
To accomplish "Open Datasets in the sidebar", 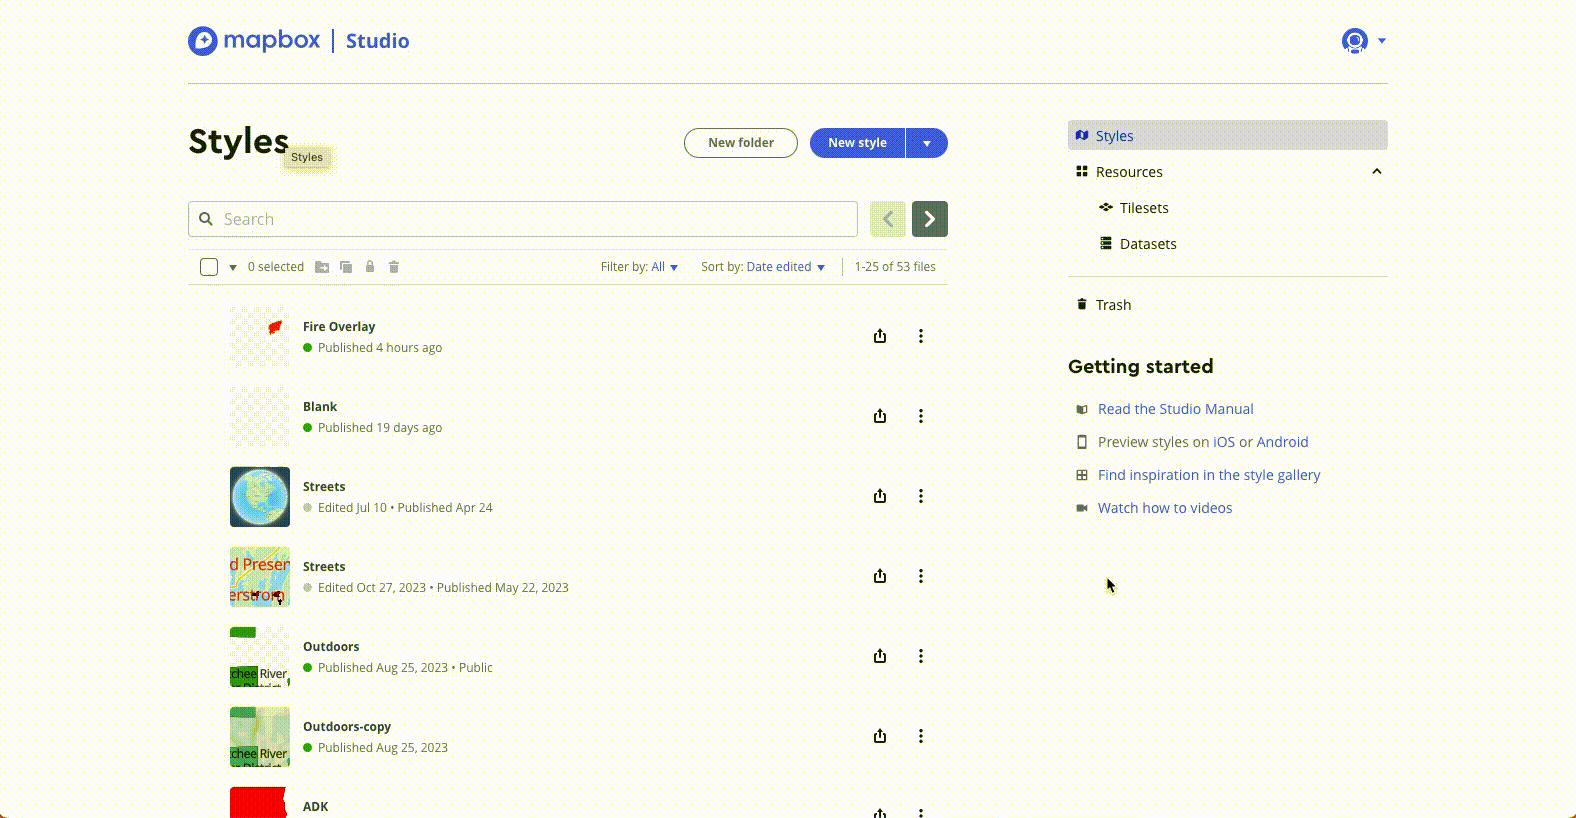I will pos(1147,244).
